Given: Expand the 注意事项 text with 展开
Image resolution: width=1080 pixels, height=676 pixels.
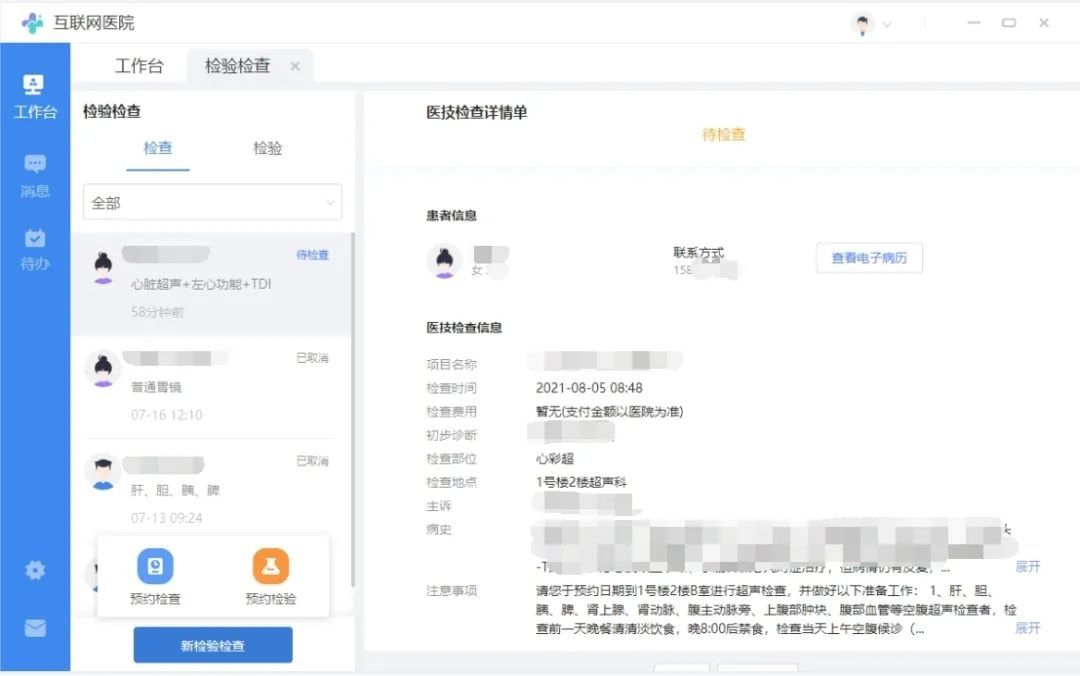Looking at the screenshot, I should (1028, 628).
